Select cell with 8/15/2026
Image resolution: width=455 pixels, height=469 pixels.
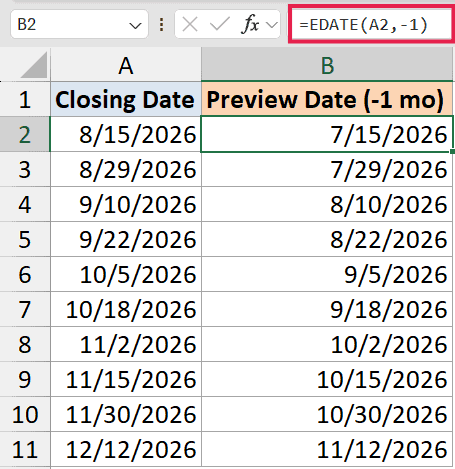pos(126,134)
